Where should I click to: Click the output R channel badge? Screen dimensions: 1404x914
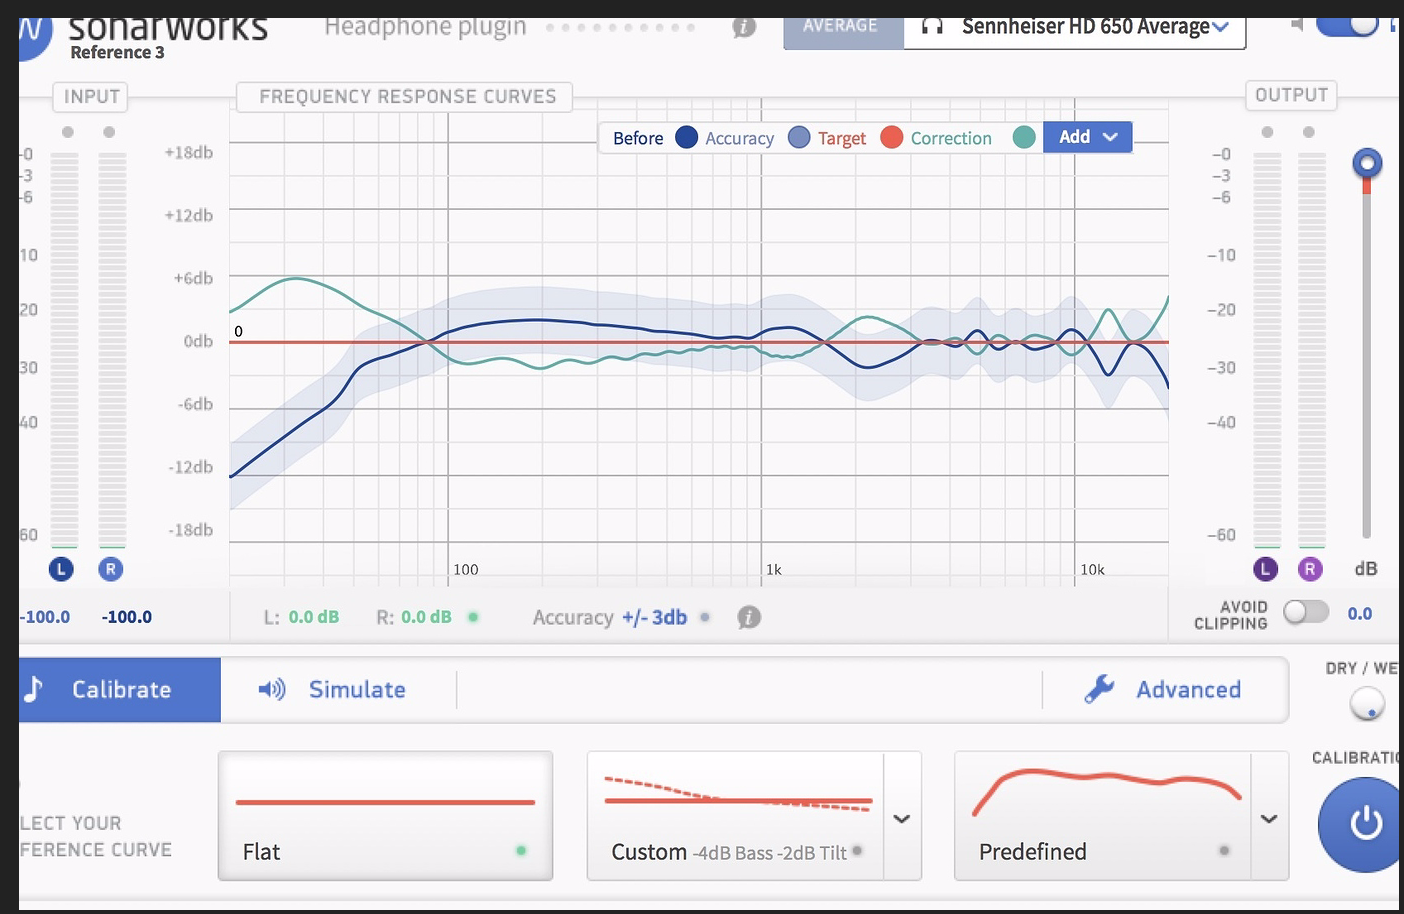pyautogui.click(x=1310, y=569)
